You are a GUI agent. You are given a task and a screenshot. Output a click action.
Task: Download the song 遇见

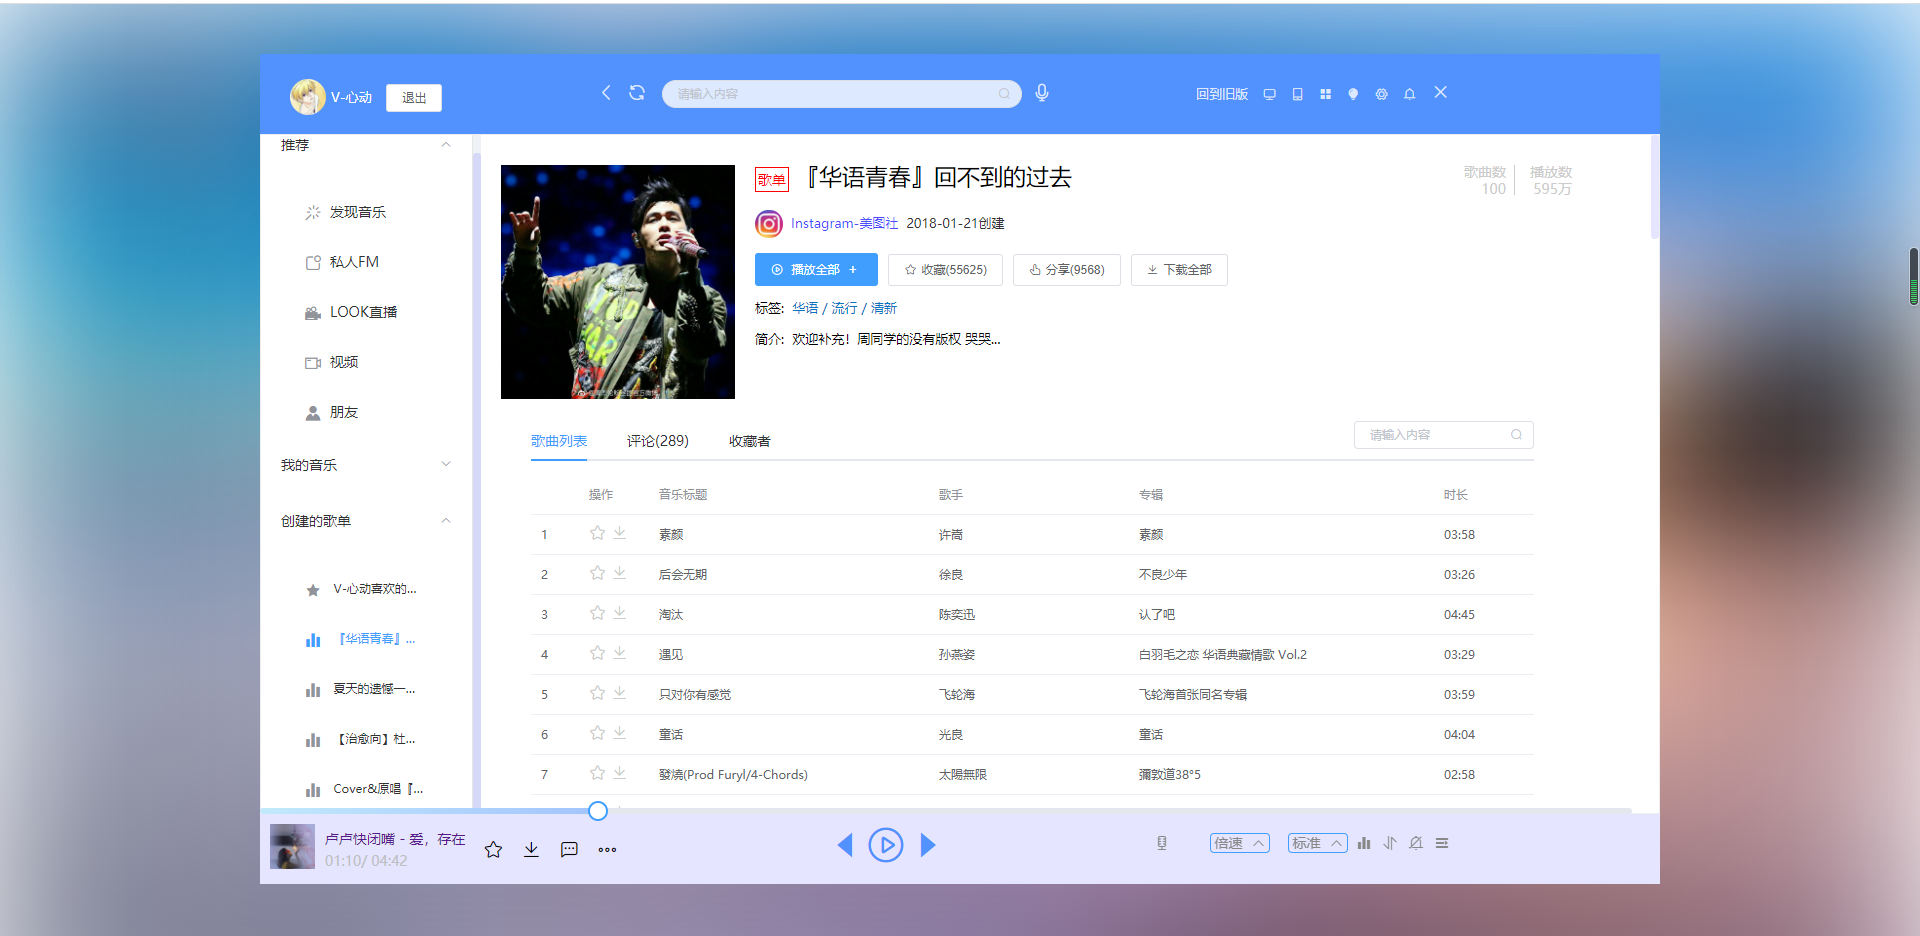pos(620,653)
